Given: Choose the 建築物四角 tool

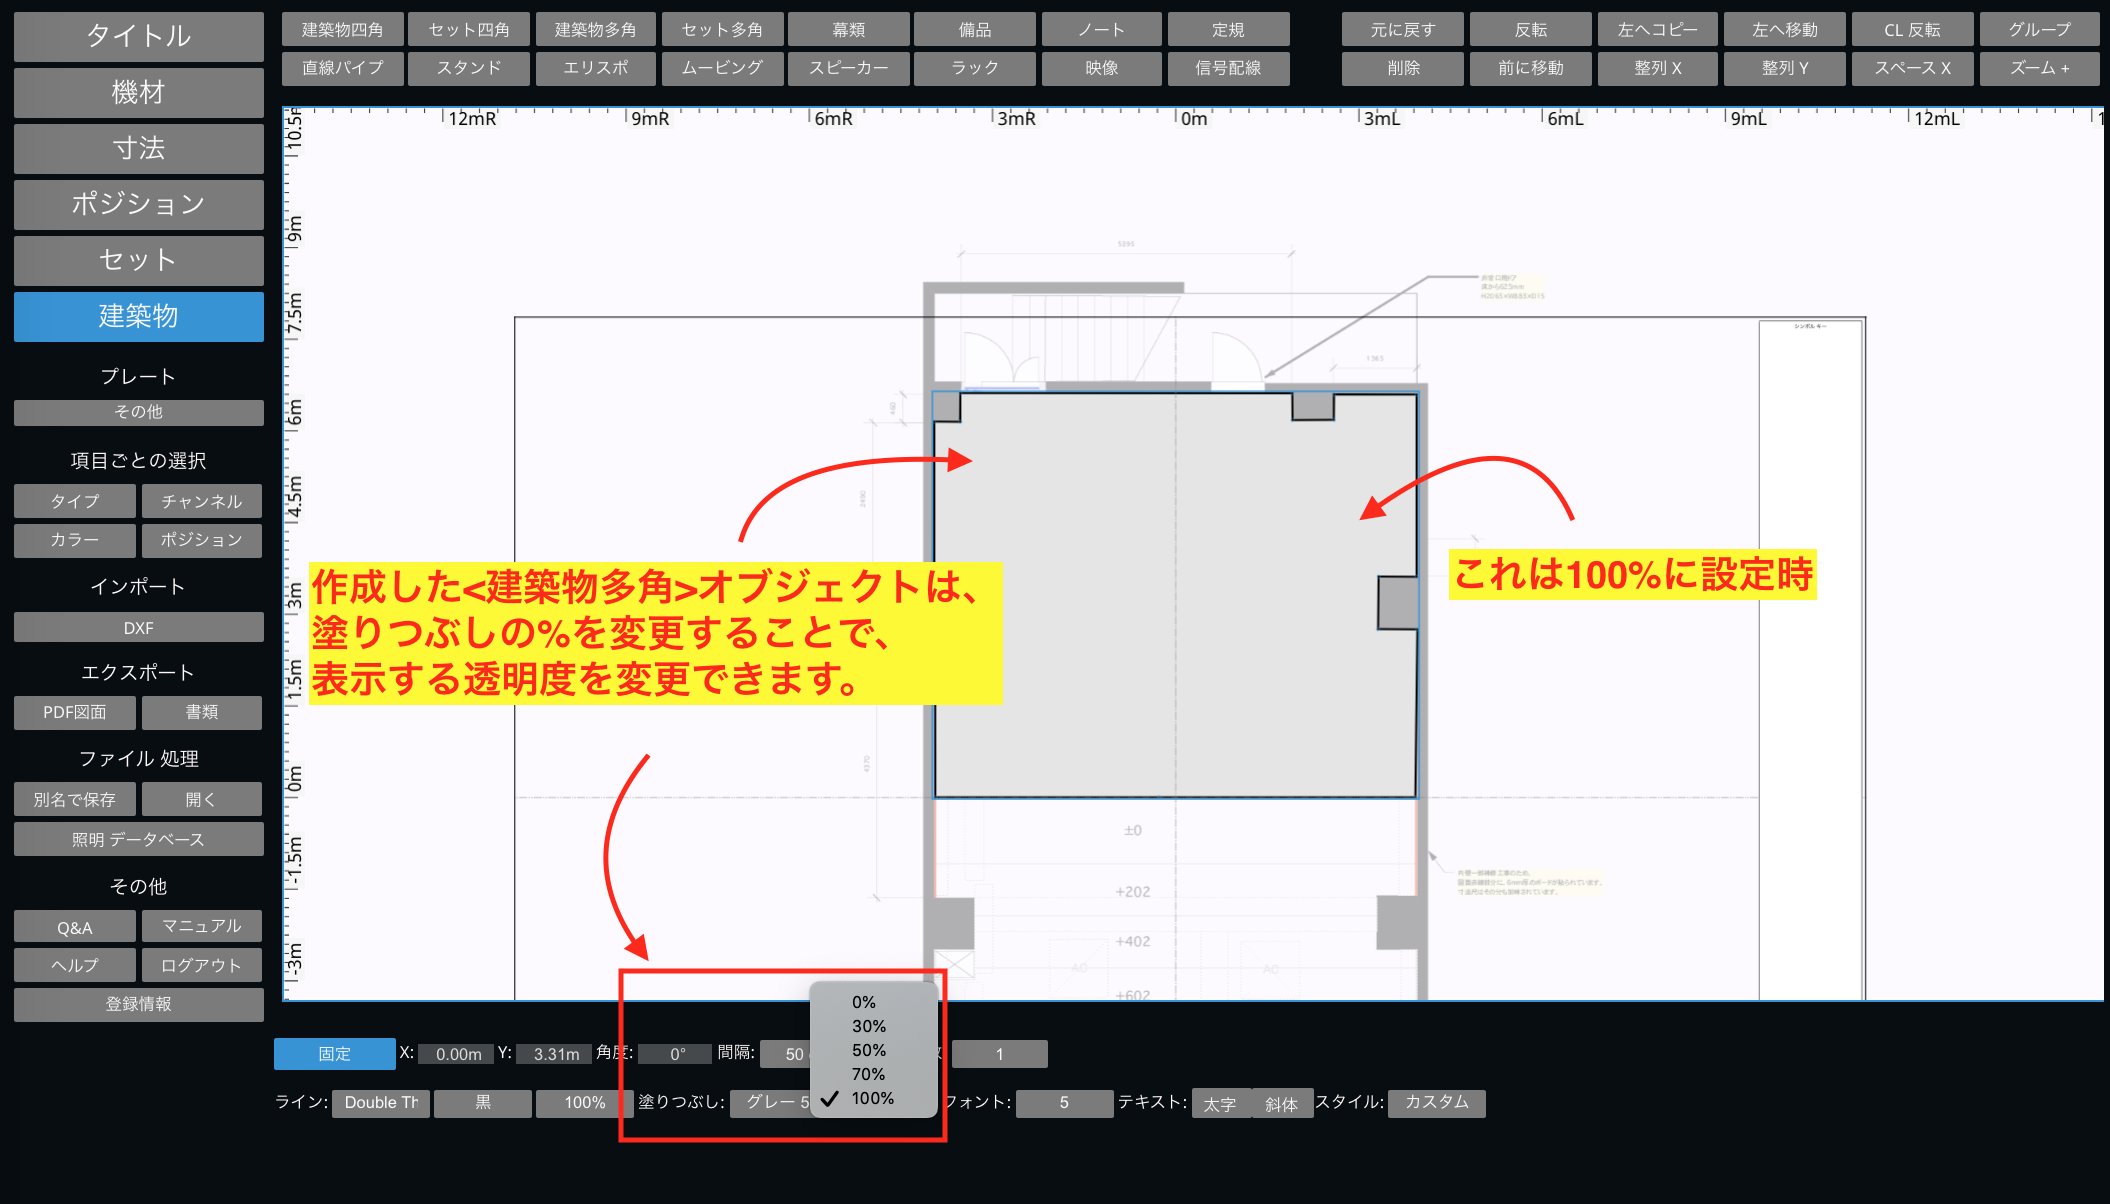Looking at the screenshot, I should (343, 30).
